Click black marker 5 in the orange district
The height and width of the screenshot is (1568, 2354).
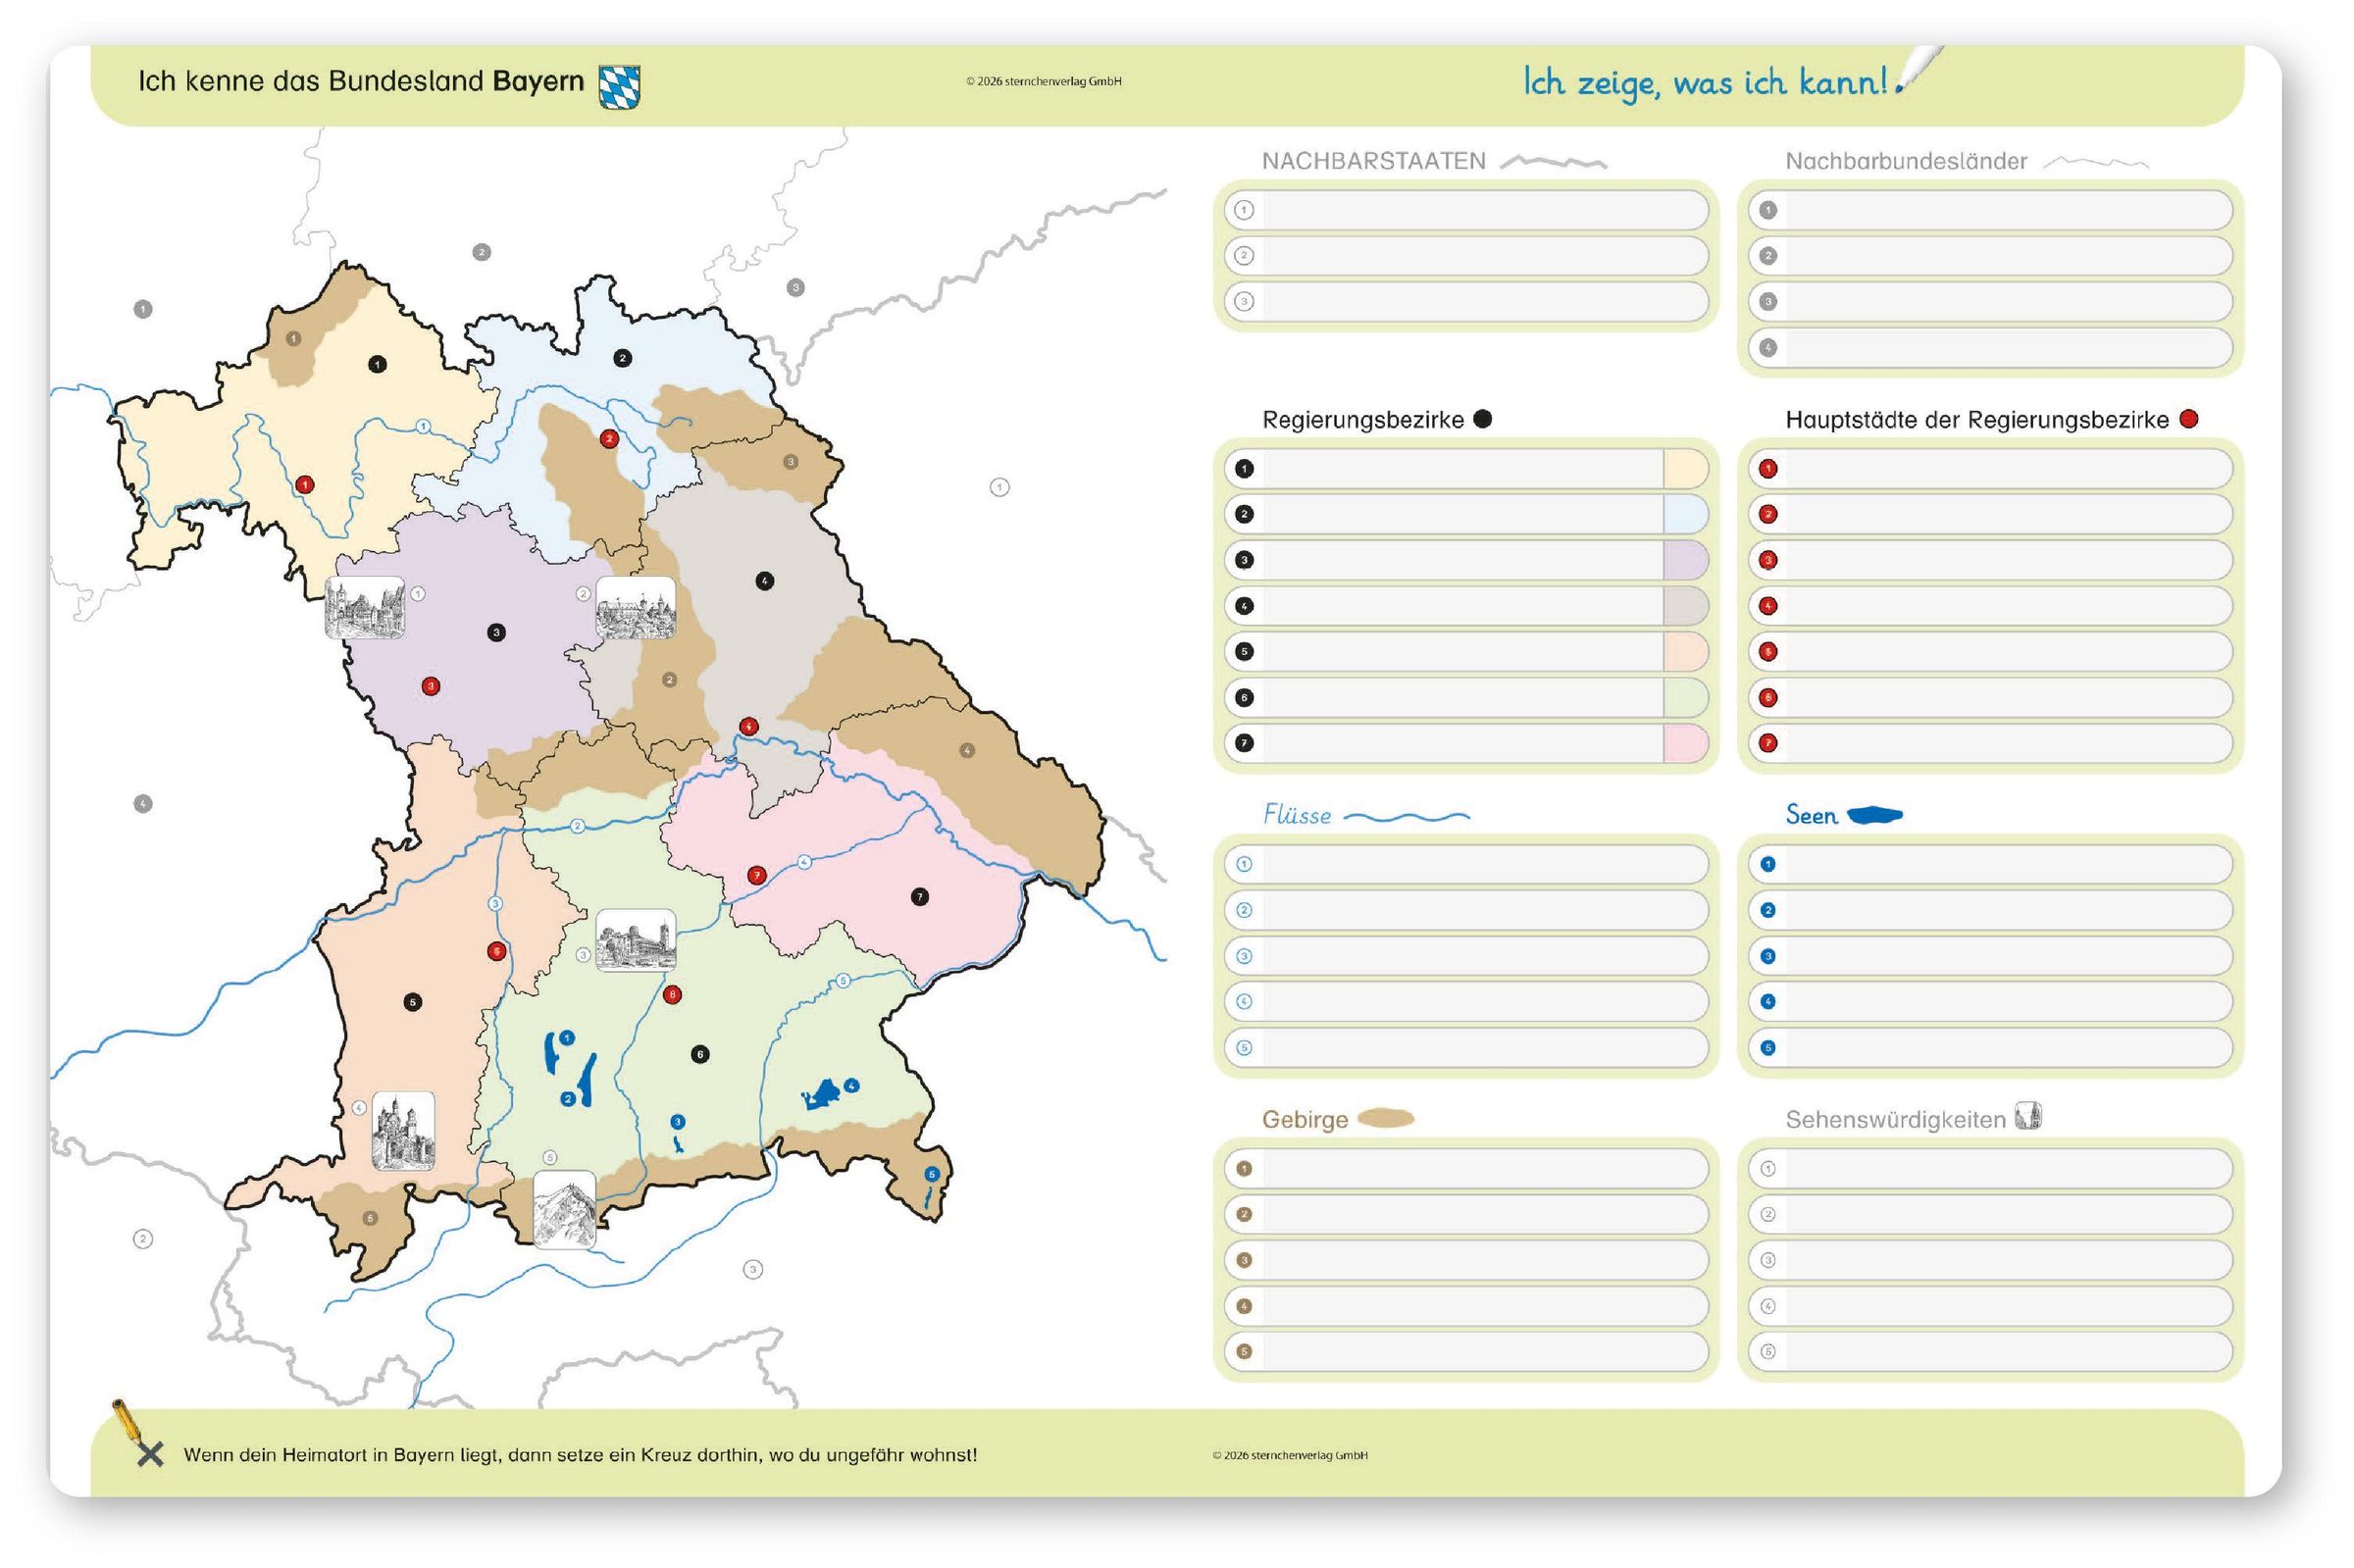(x=412, y=1002)
